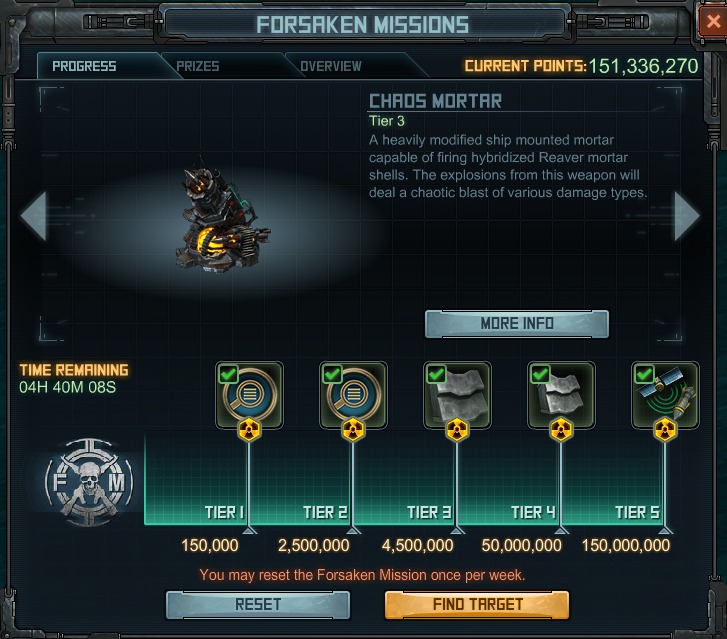This screenshot has width=727, height=639.
Task: Click the radiation badge under Tier 1
Action: (249, 430)
